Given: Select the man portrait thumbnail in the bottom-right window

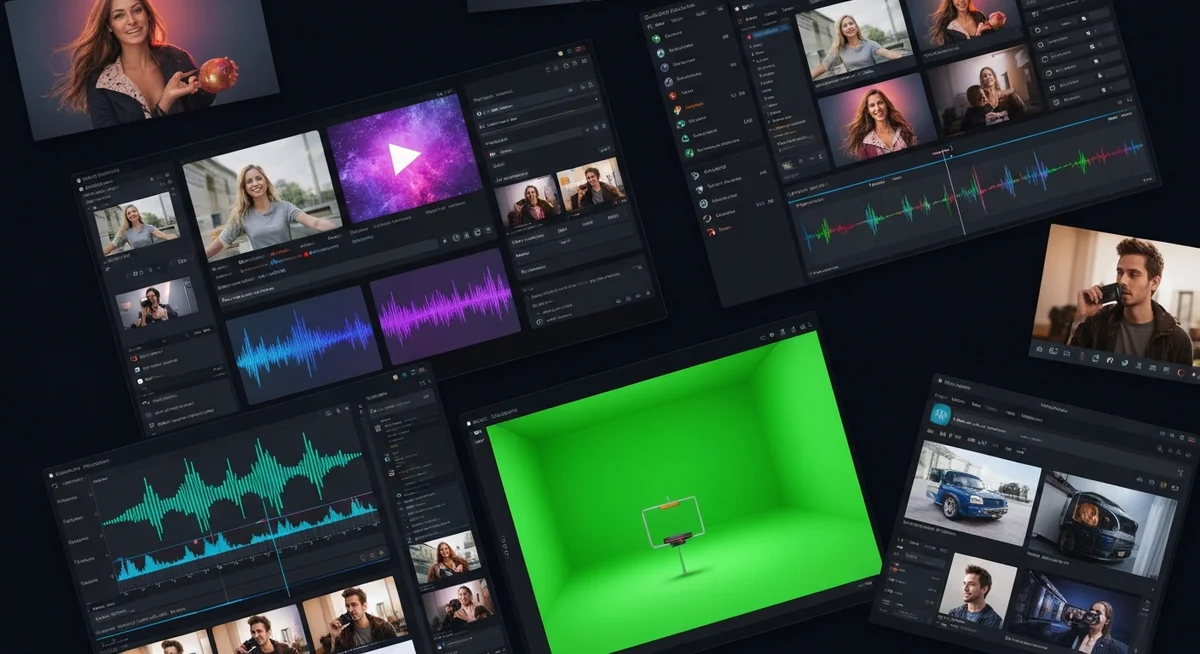Looking at the screenshot, I should 979,590.
